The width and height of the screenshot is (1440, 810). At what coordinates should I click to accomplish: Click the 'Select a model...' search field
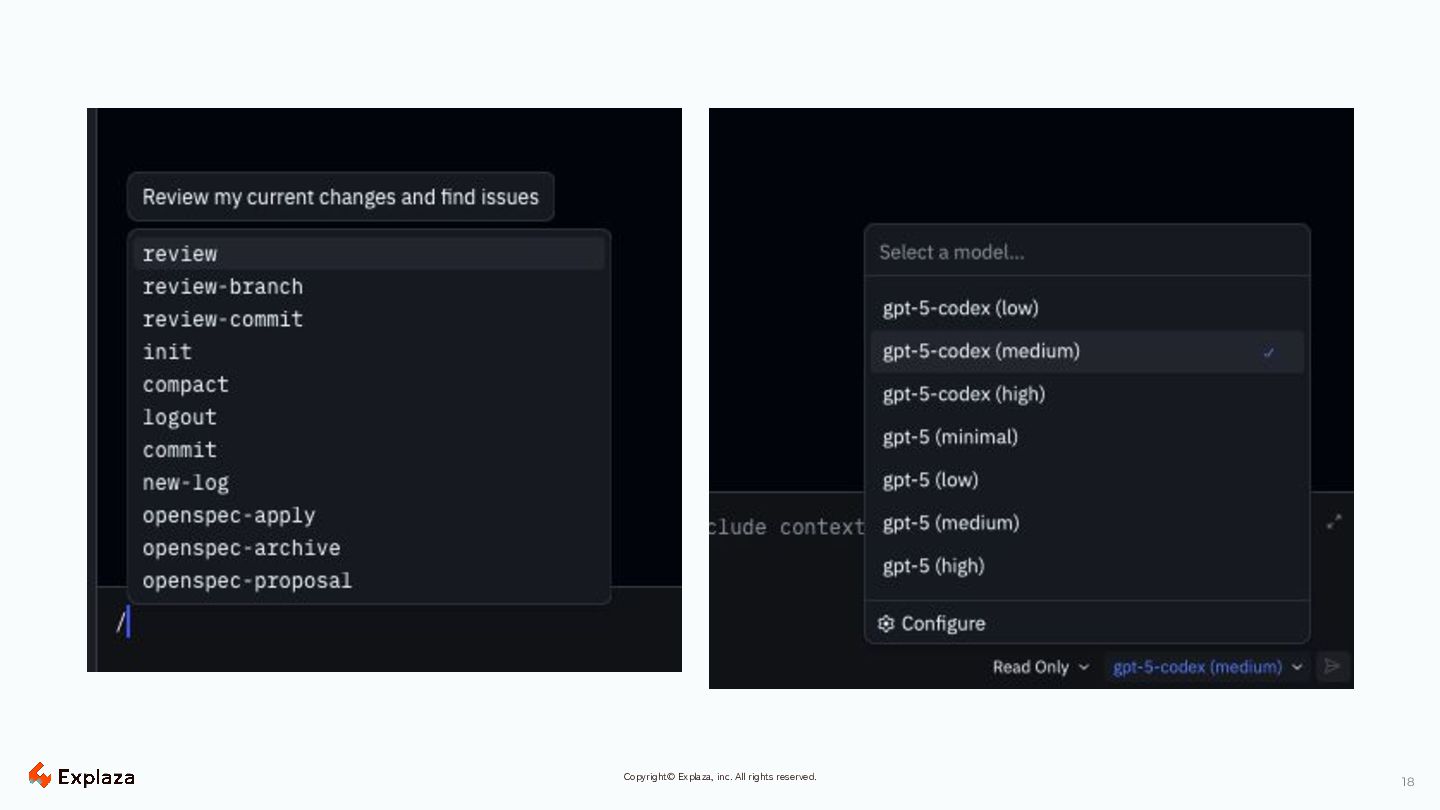(1087, 252)
